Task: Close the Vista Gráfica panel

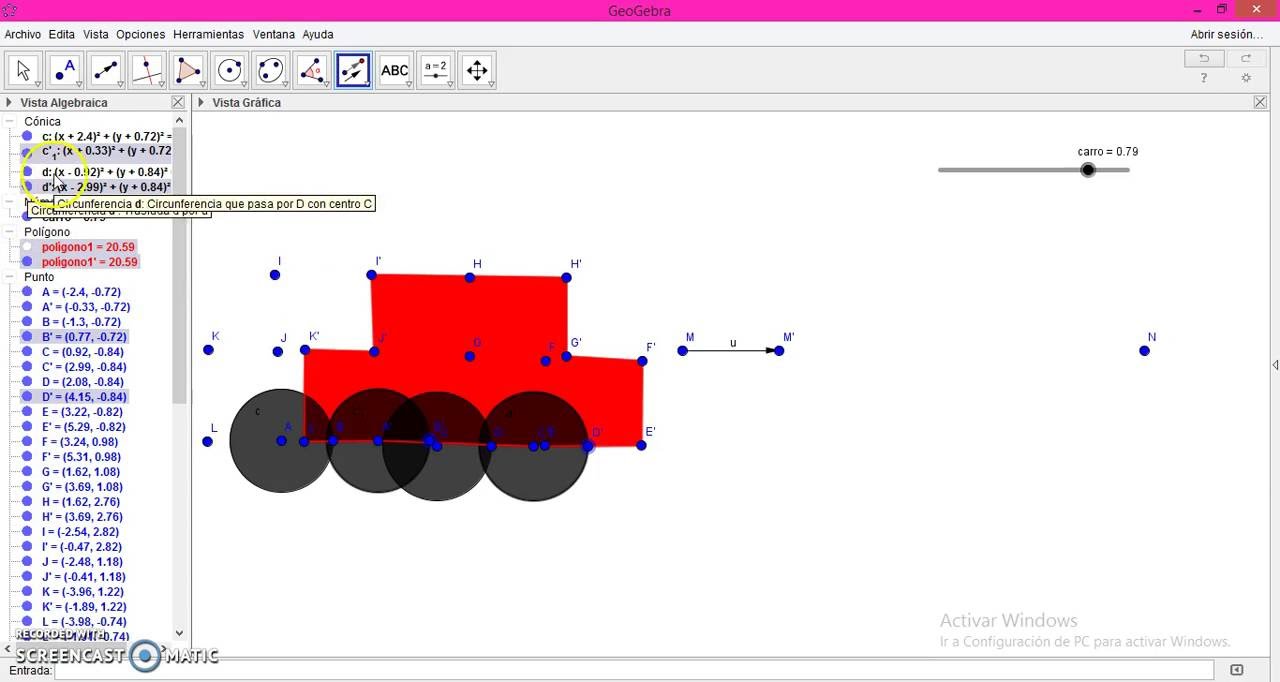Action: [1261, 102]
